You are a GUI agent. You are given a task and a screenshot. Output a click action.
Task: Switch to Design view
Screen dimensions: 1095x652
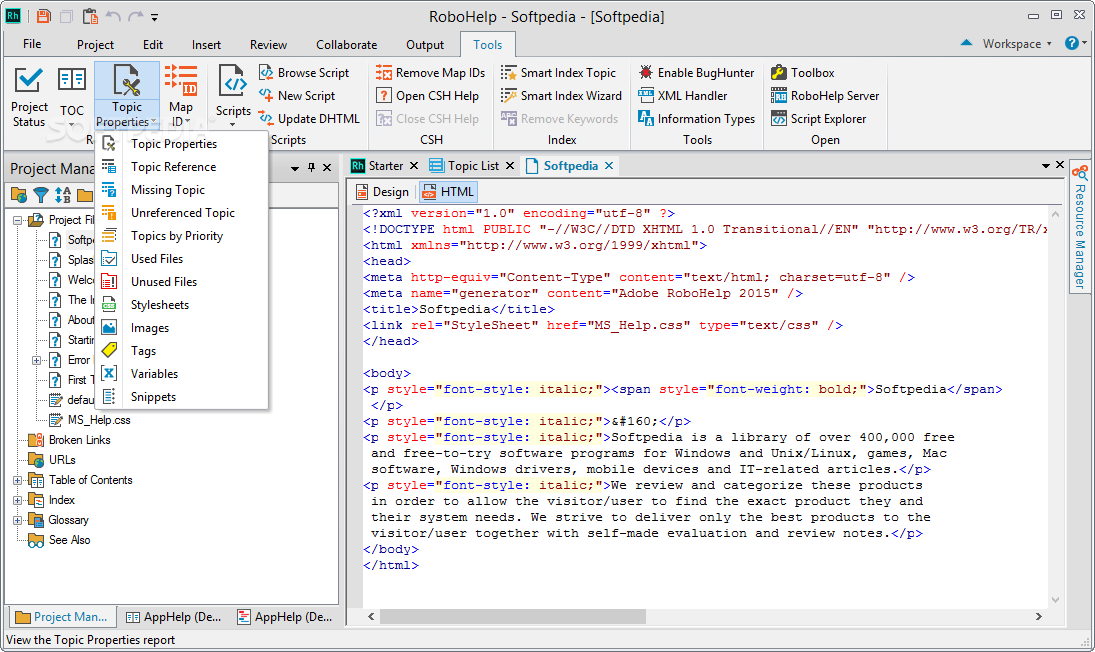382,192
